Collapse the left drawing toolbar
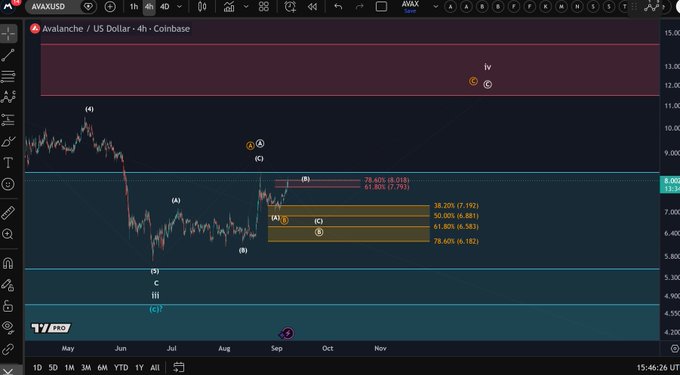This screenshot has width=680, height=375. 8,371
